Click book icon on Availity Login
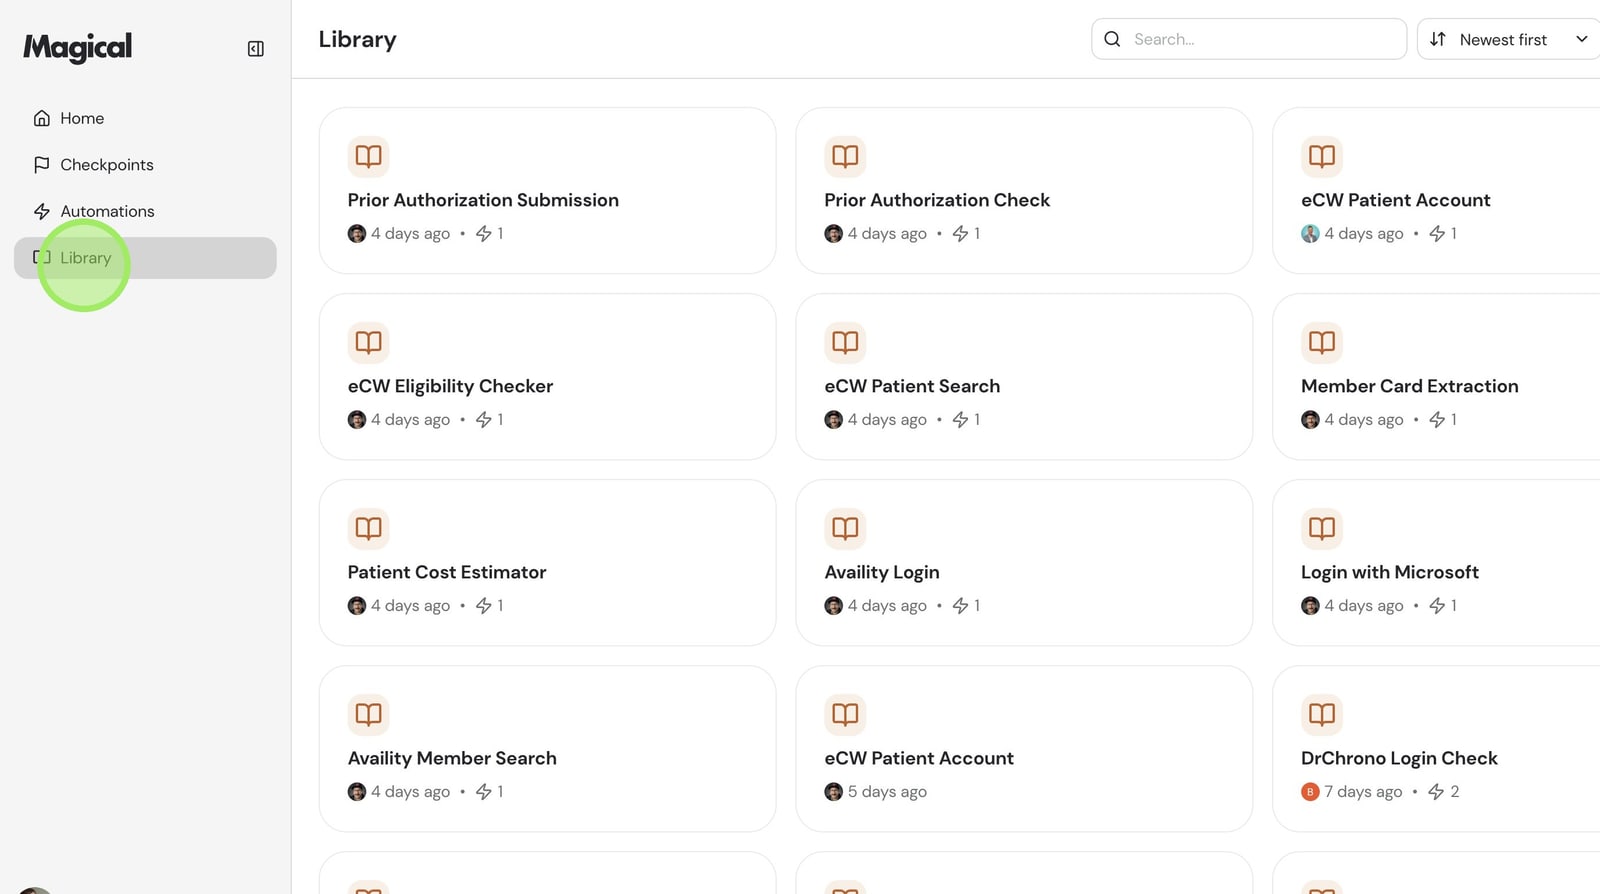The height and width of the screenshot is (894, 1600). tap(845, 528)
